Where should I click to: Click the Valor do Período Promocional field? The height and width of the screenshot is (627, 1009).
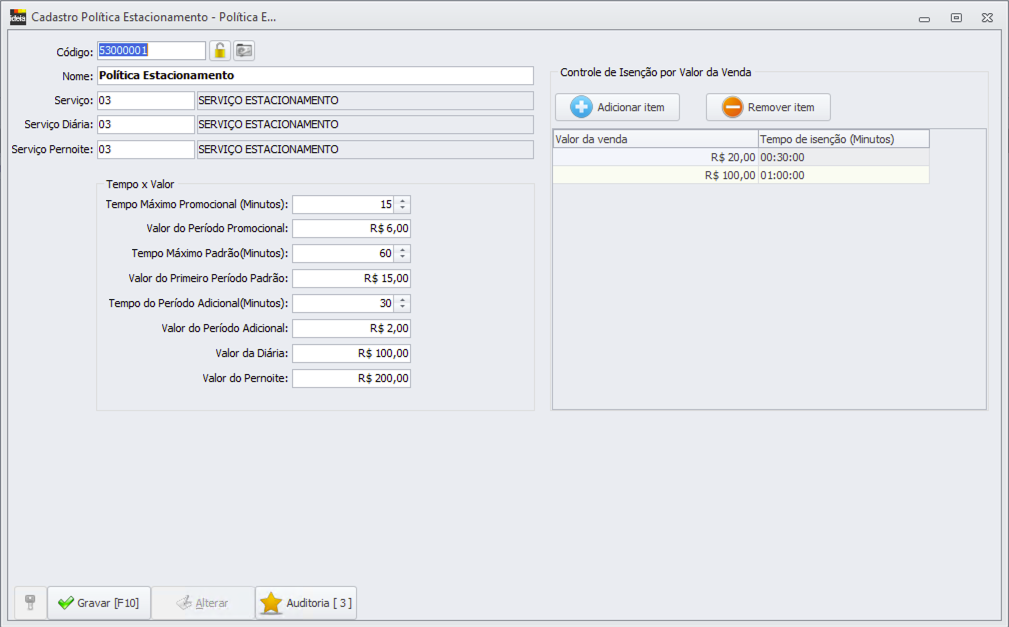(x=351, y=228)
